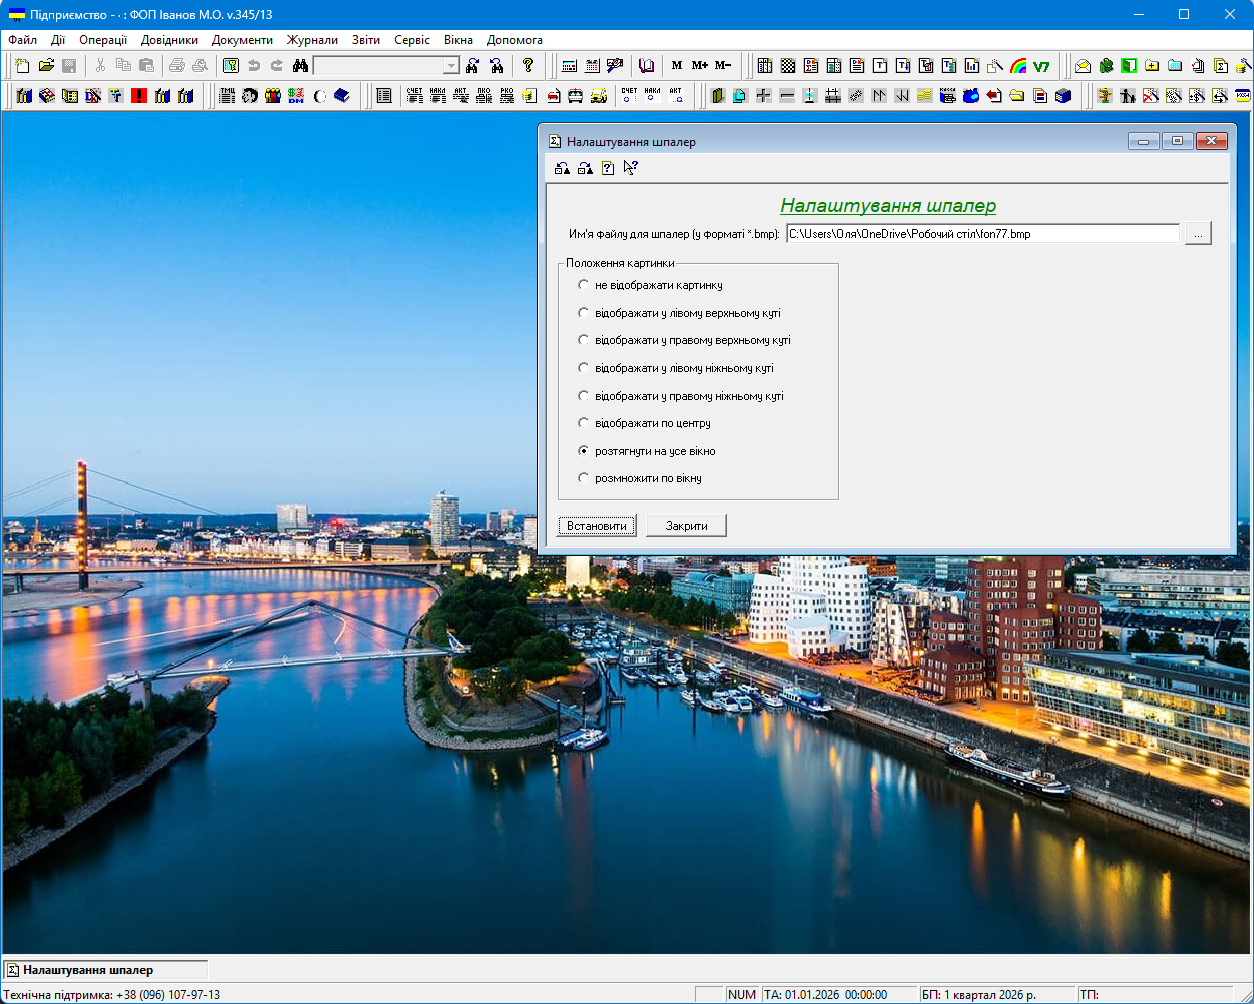Click the red exclamation mark icon
The width and height of the screenshot is (1254, 1004).
(x=139, y=96)
